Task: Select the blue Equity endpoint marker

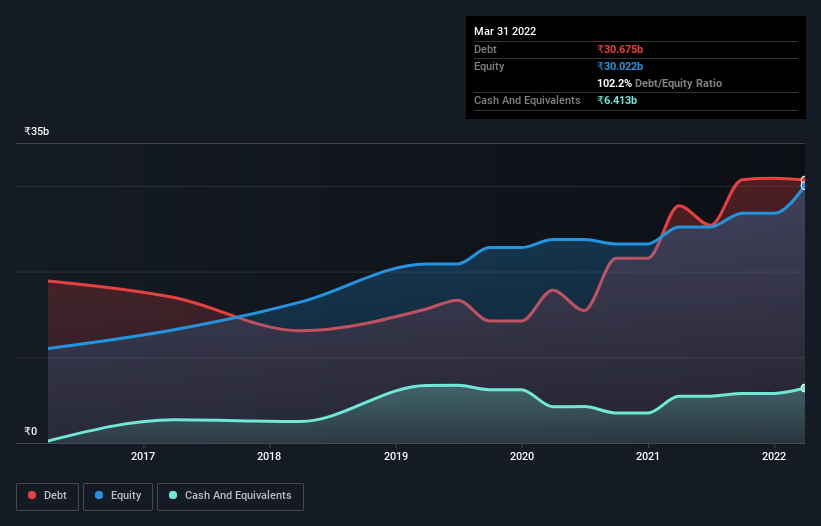Action: (803, 186)
